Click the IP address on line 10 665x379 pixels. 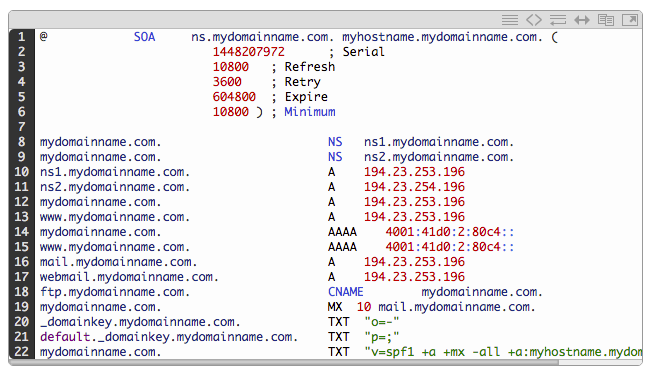pos(414,172)
